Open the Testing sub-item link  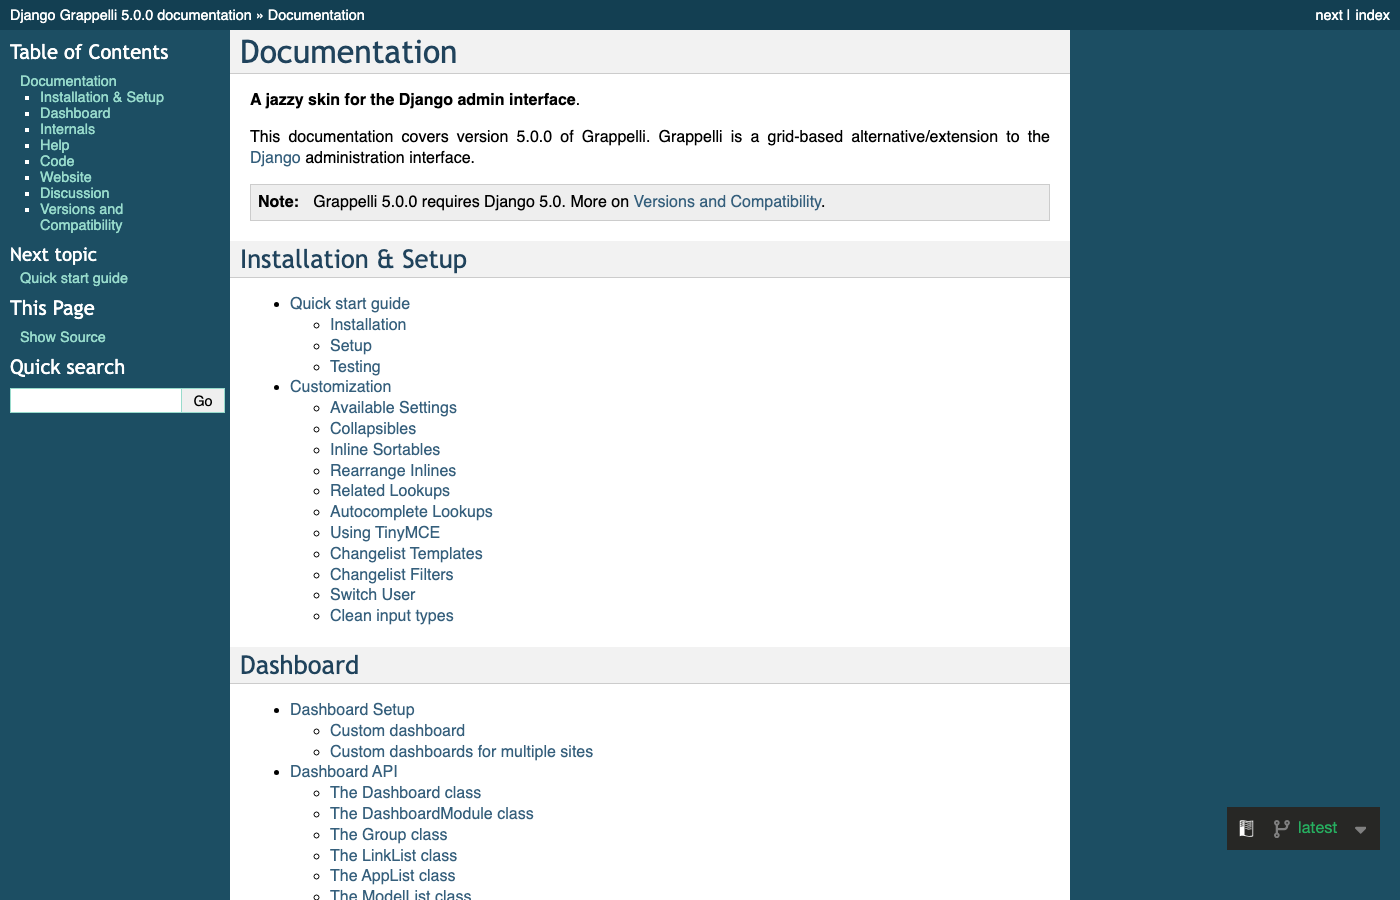point(355,367)
